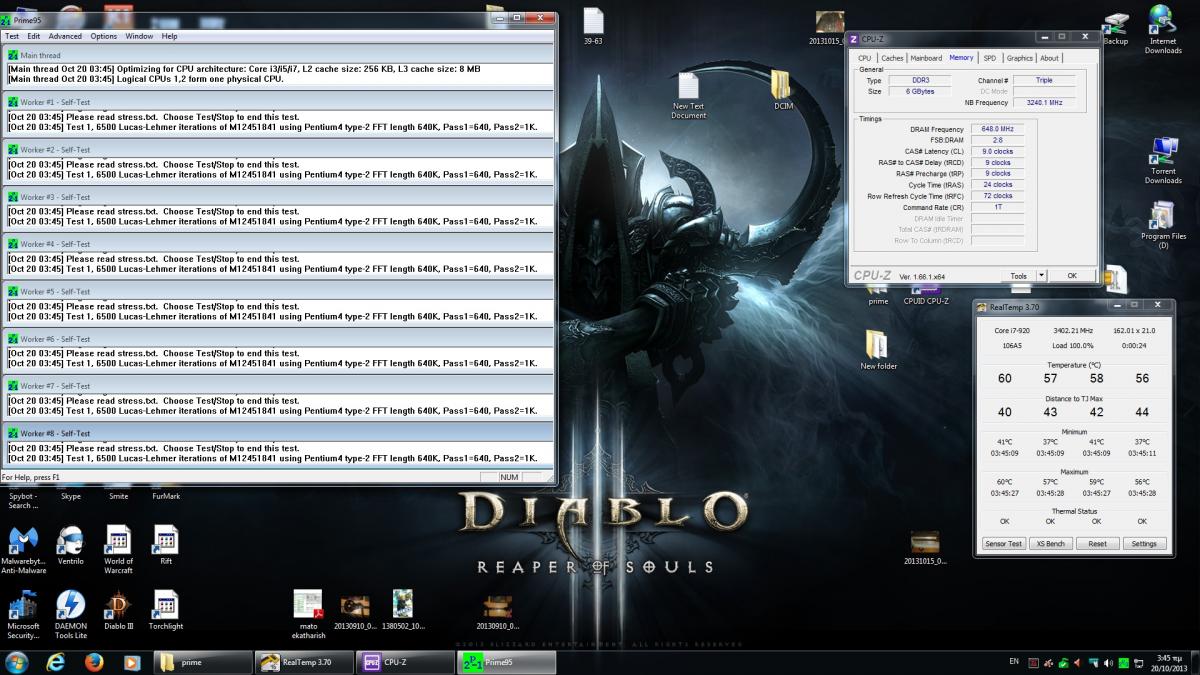Switch to the CPU tab in CPU-Z
This screenshot has width=1200, height=675.
865,58
